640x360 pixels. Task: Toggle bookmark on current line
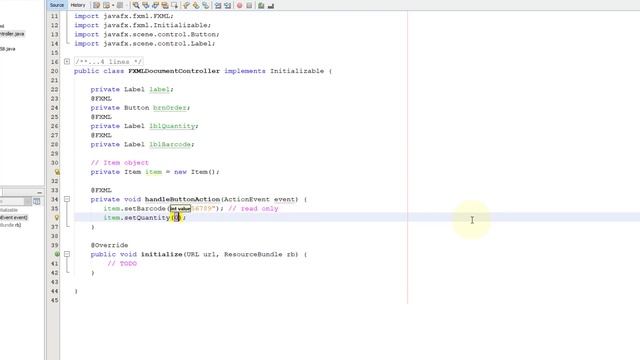205,5
